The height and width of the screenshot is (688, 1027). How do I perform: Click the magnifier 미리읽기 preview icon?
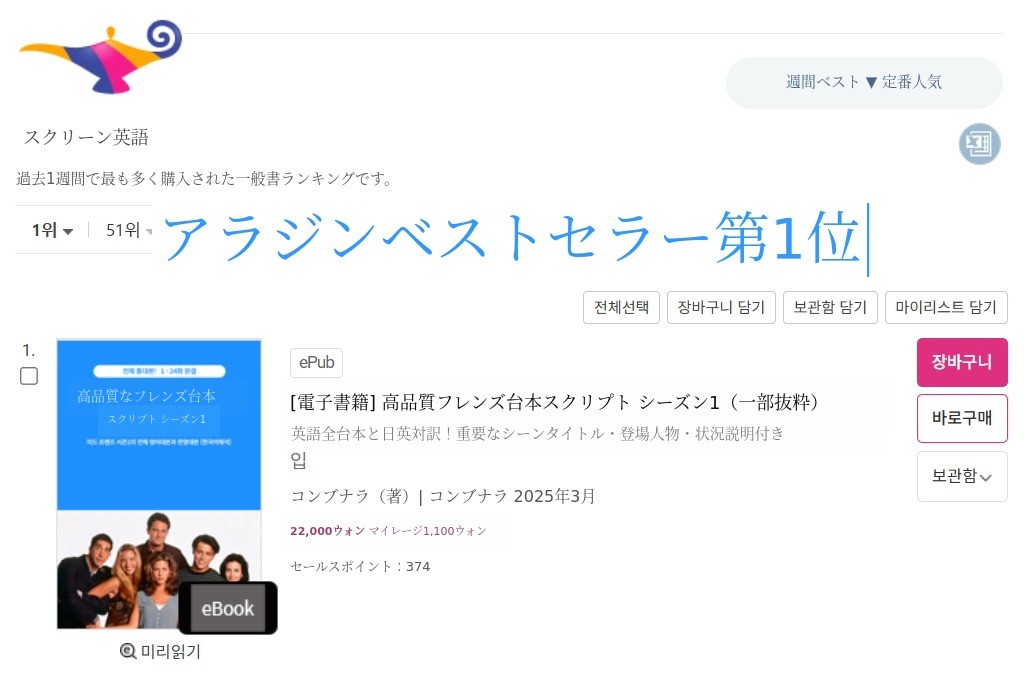click(128, 652)
